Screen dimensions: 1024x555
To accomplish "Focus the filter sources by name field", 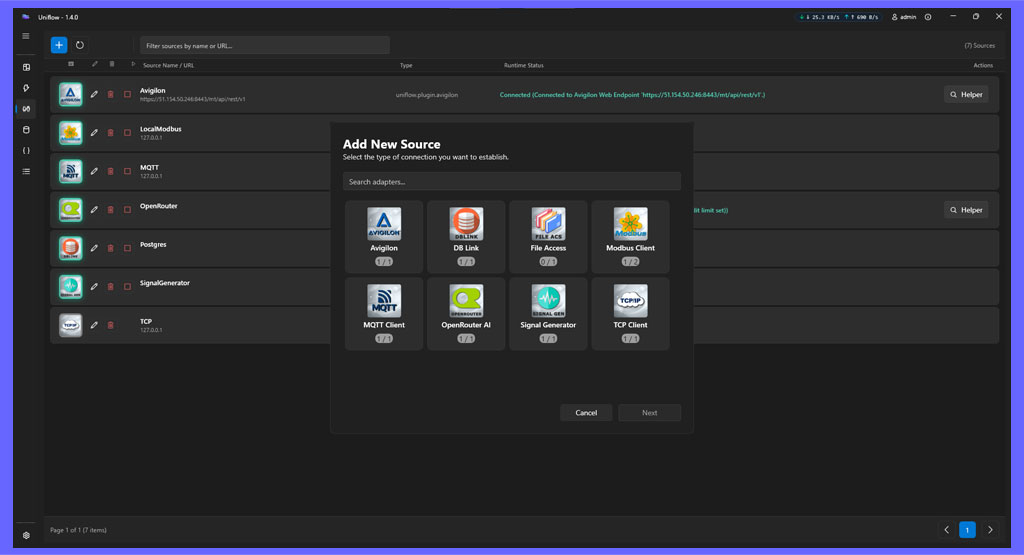I will click(x=264, y=46).
